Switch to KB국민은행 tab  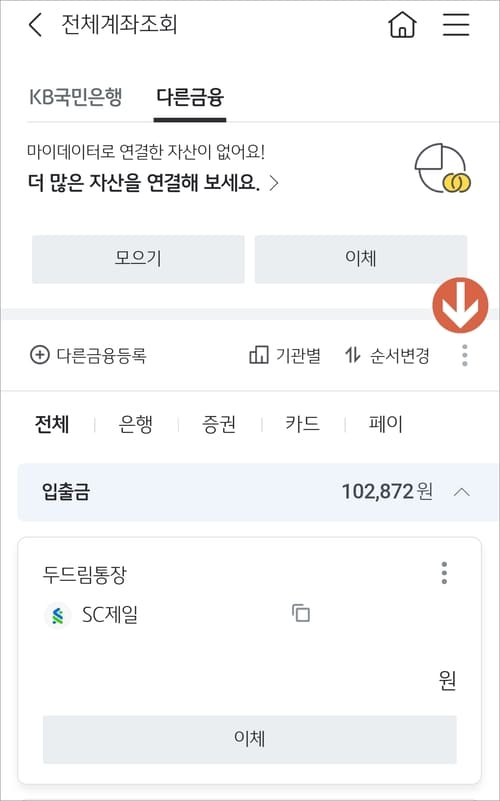[x=75, y=97]
